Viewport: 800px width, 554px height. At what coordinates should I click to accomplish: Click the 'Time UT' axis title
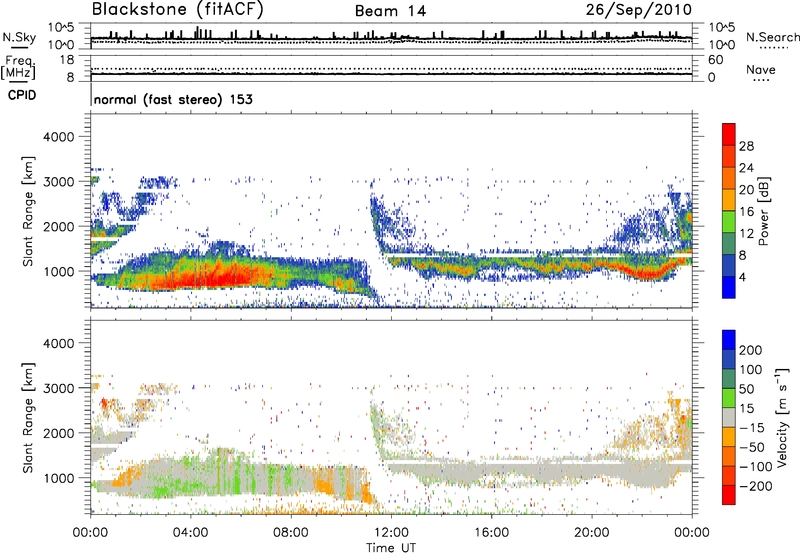coord(391,547)
